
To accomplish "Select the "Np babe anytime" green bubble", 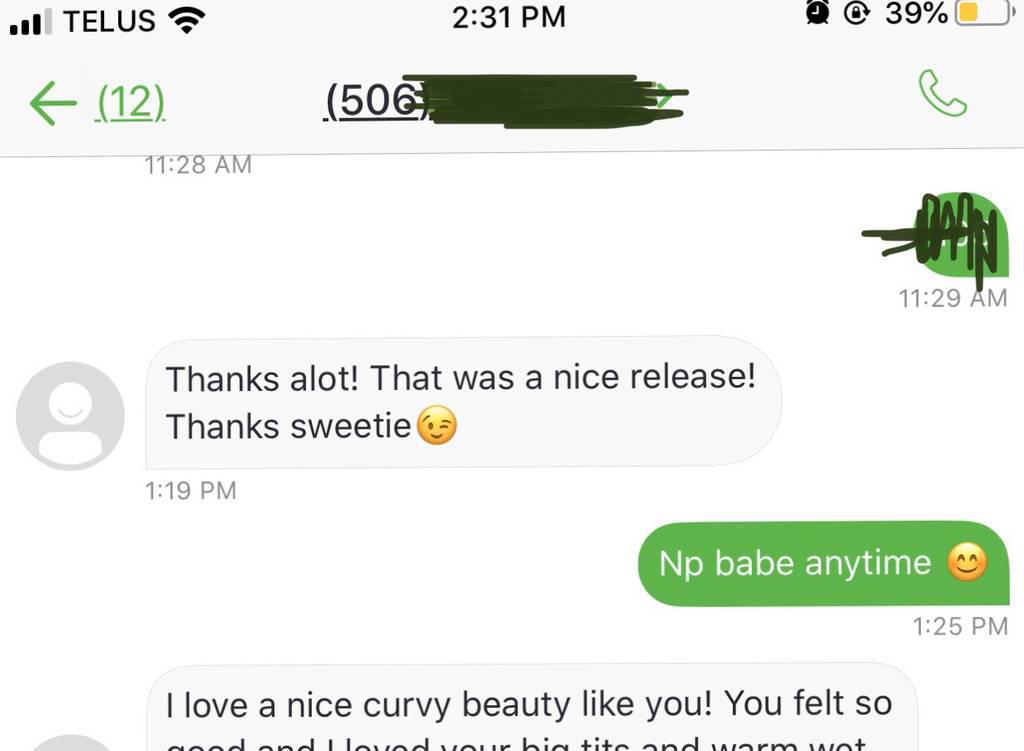I will pos(824,564).
